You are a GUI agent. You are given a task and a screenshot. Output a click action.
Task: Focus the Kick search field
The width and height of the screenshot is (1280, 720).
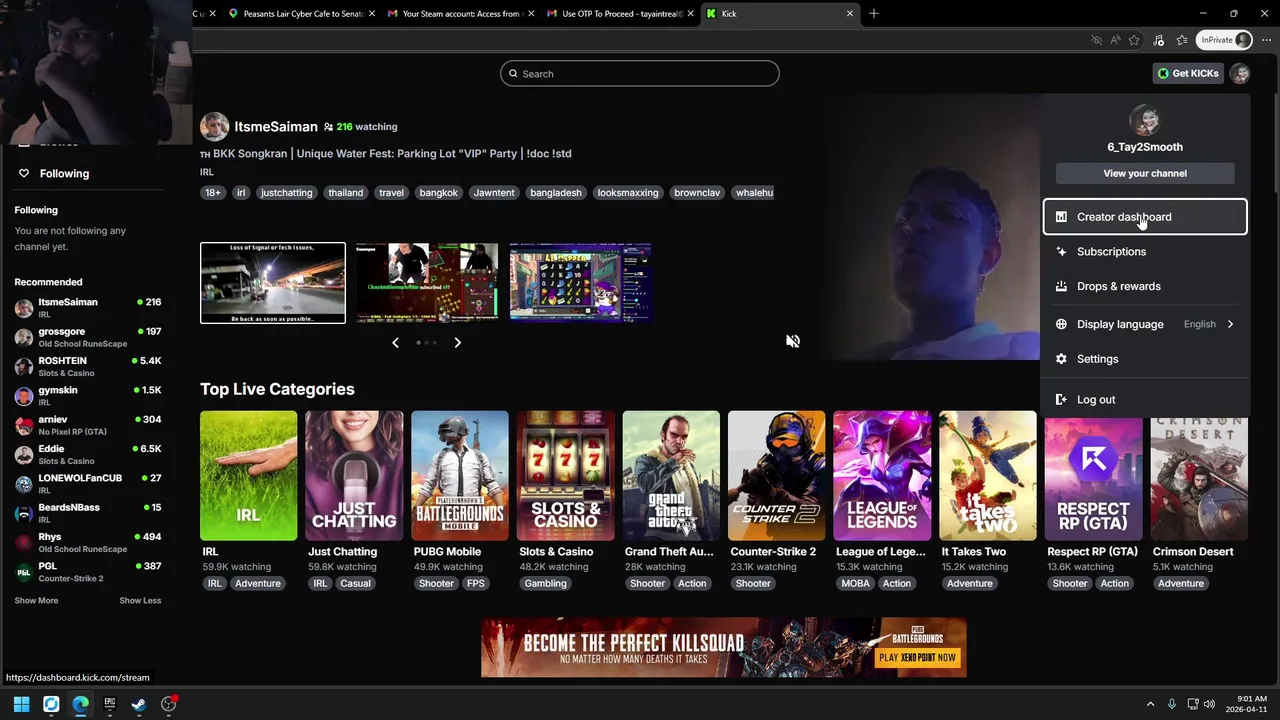click(x=640, y=73)
